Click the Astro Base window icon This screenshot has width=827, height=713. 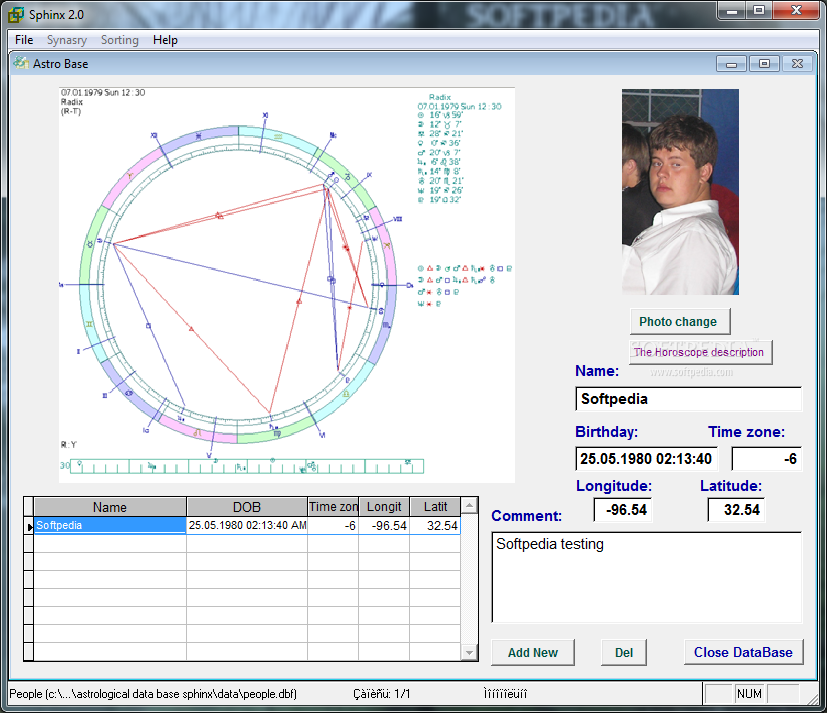point(21,63)
